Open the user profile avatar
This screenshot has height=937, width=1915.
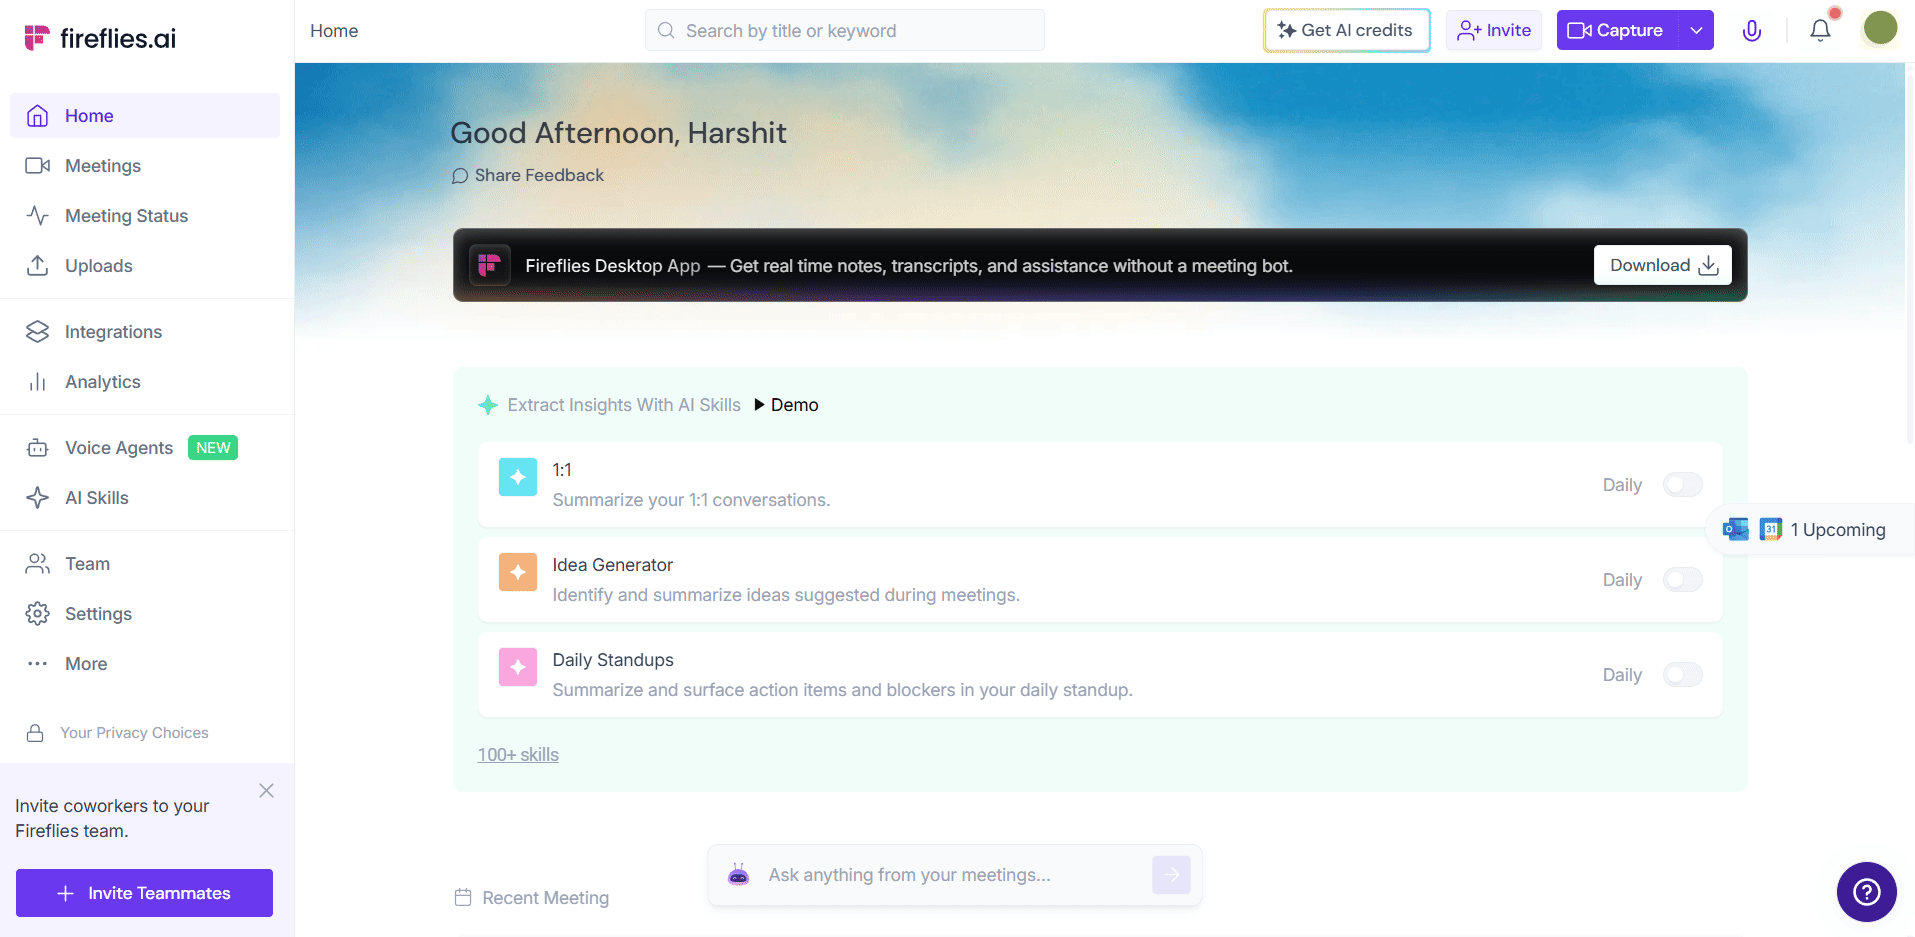(1880, 28)
